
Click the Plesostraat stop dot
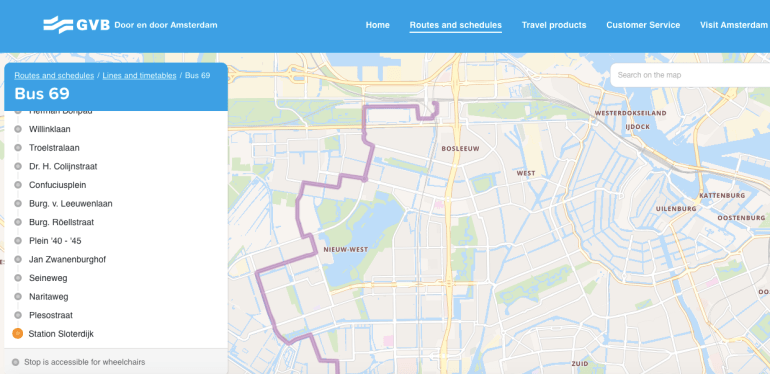18,315
